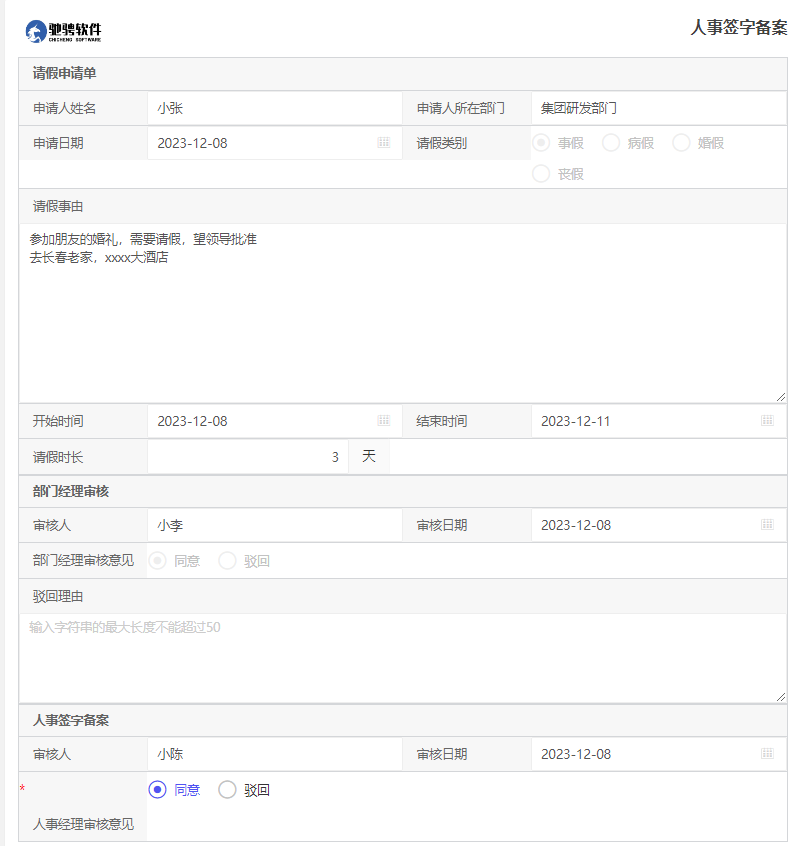Select 事假 radio option
Viewport: 798px width, 846px height.
[541, 143]
